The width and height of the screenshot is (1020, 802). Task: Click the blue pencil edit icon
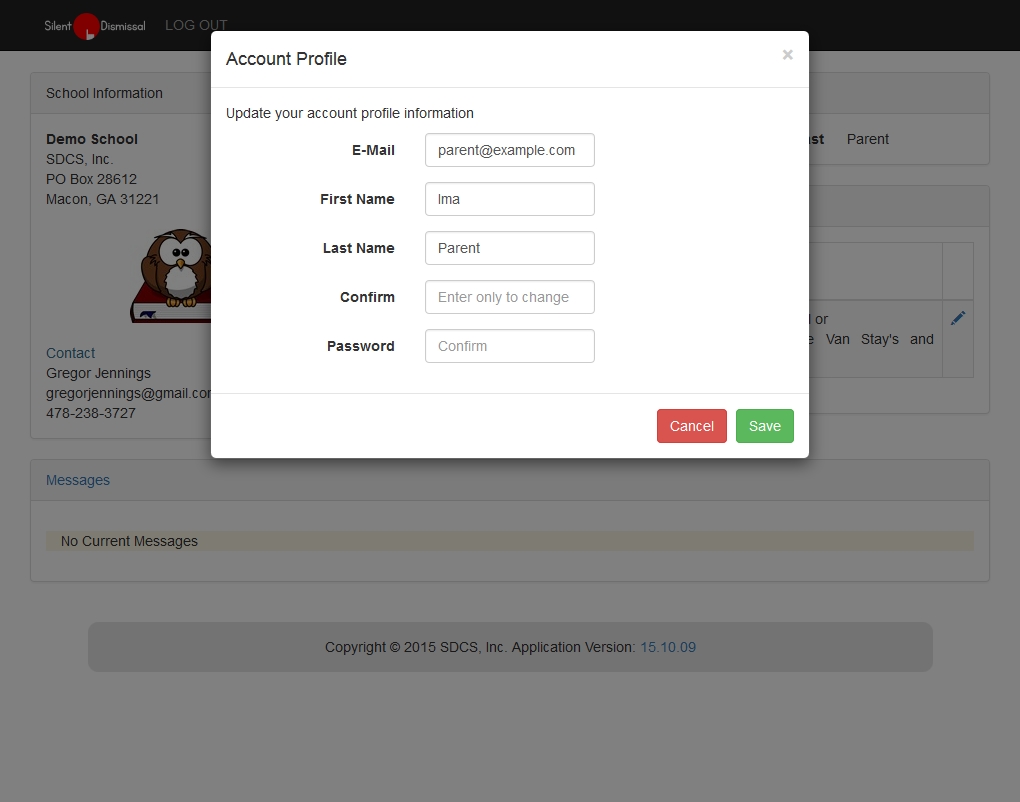click(957, 318)
